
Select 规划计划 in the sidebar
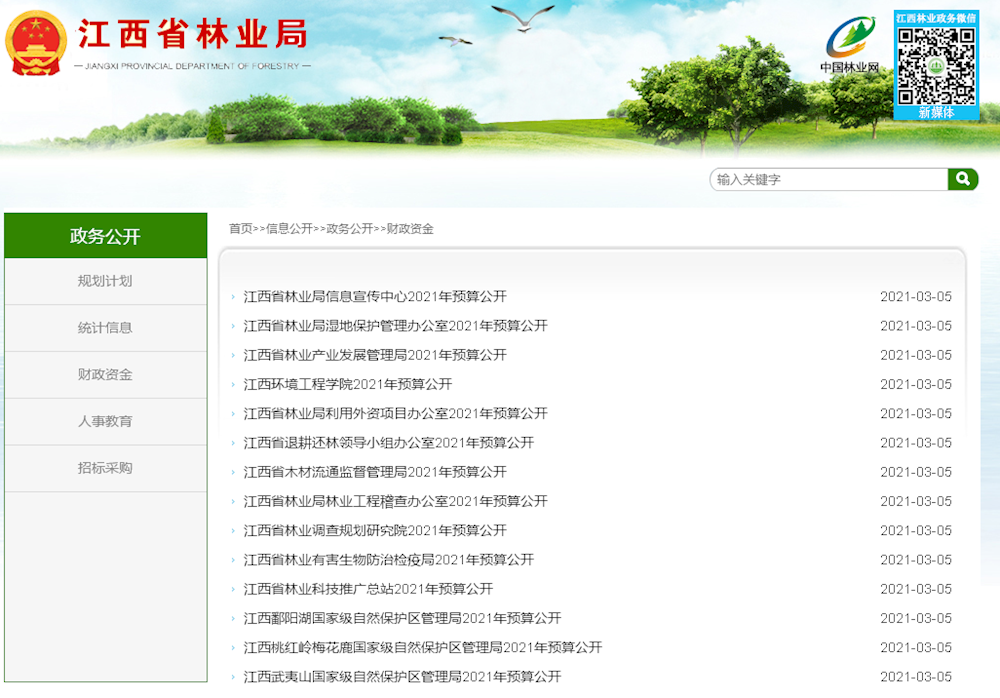click(105, 281)
